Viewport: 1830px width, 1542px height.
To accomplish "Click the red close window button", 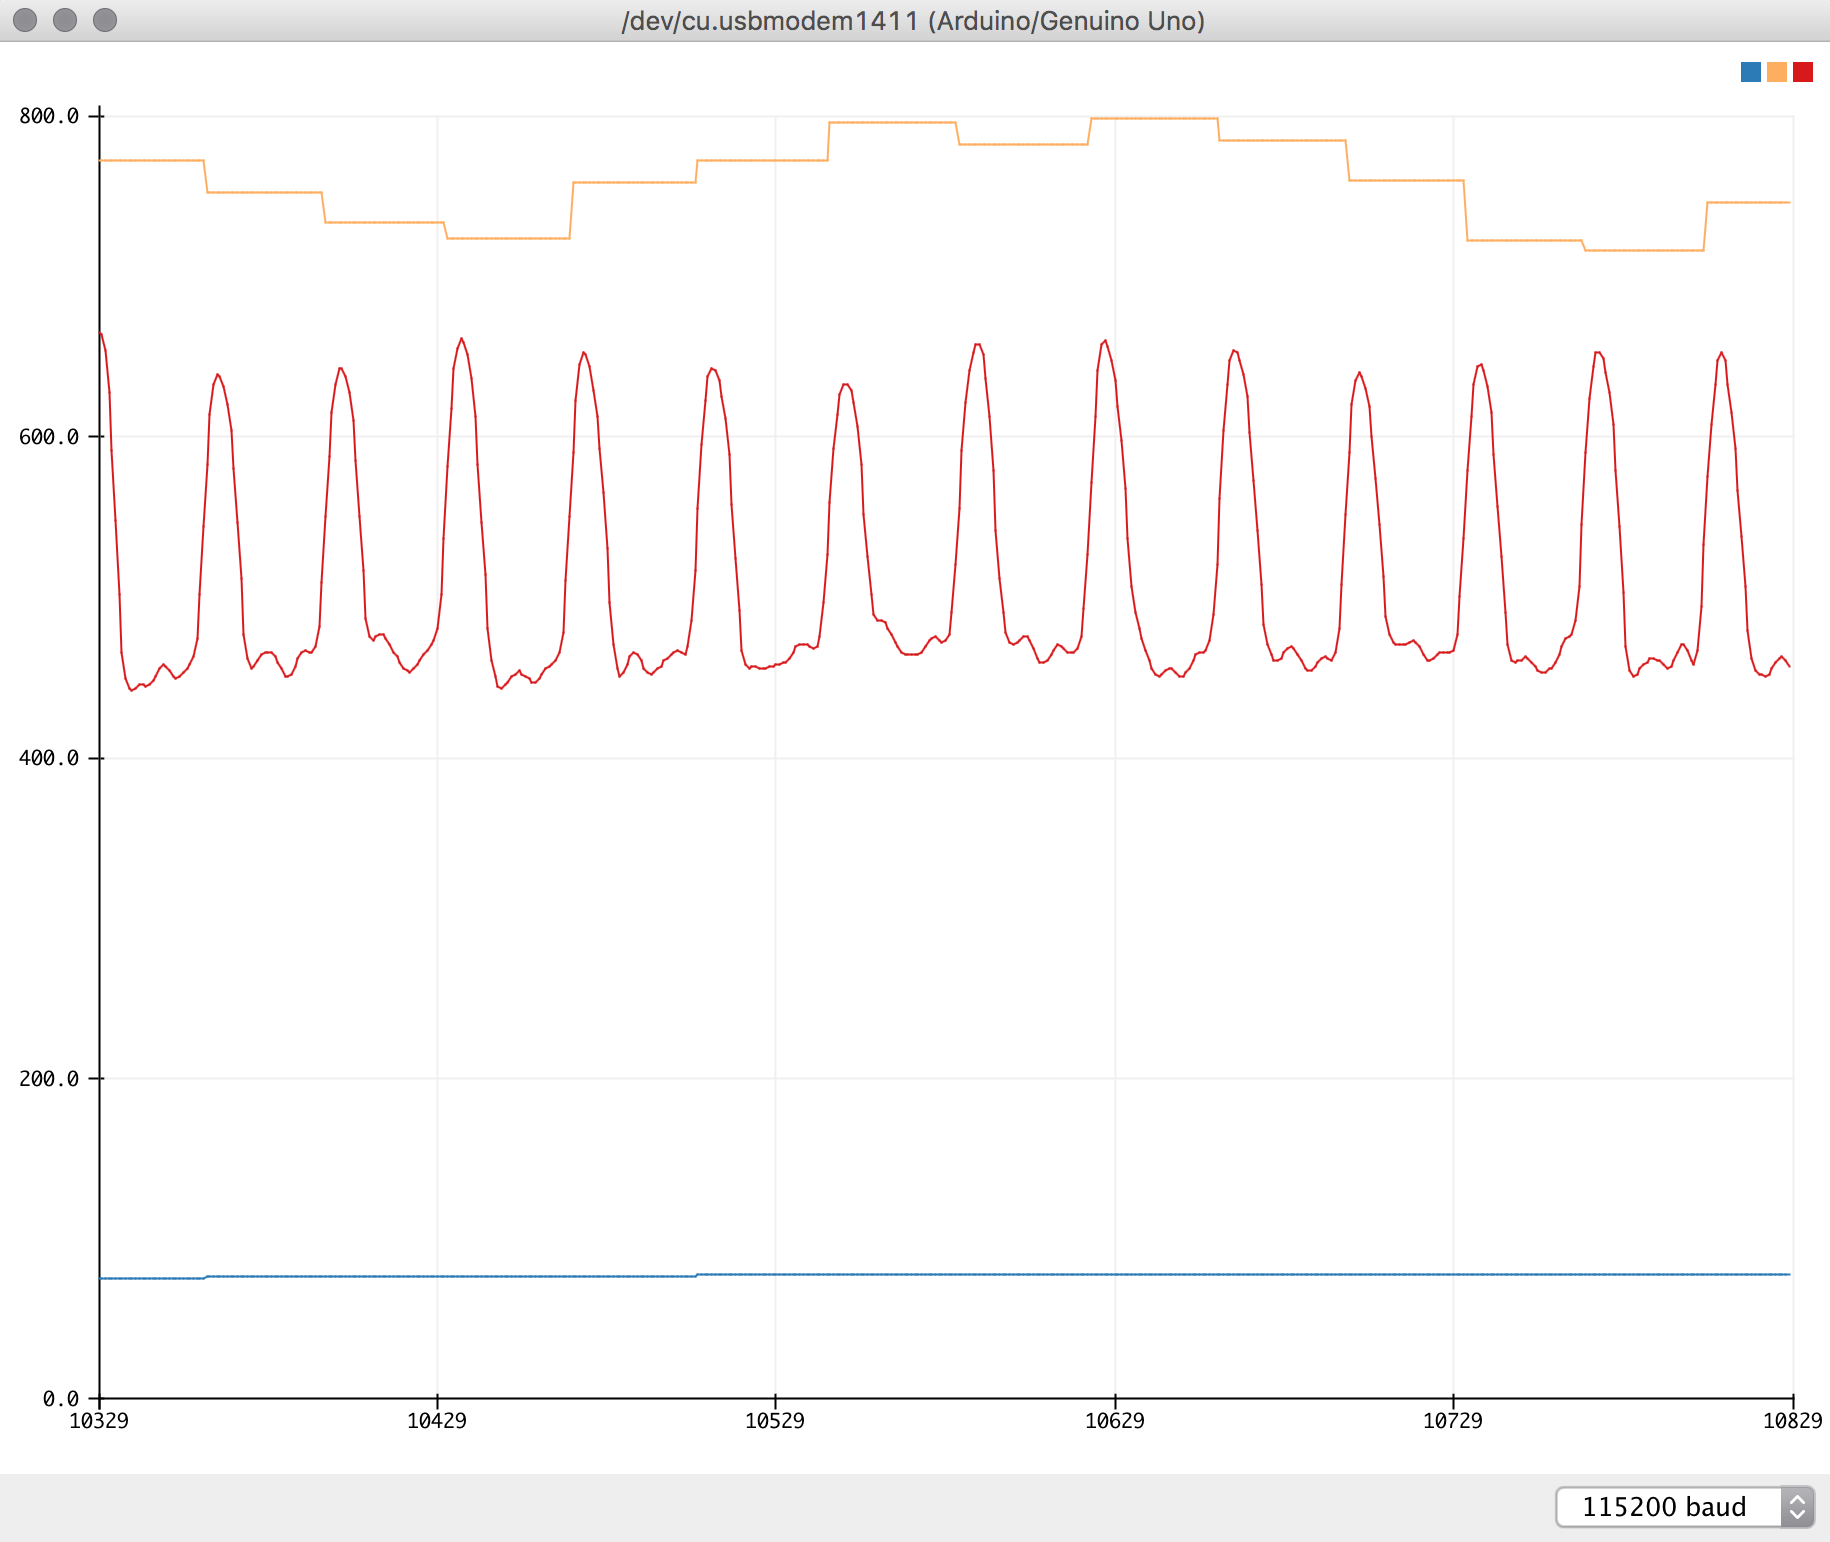I will coord(25,20).
